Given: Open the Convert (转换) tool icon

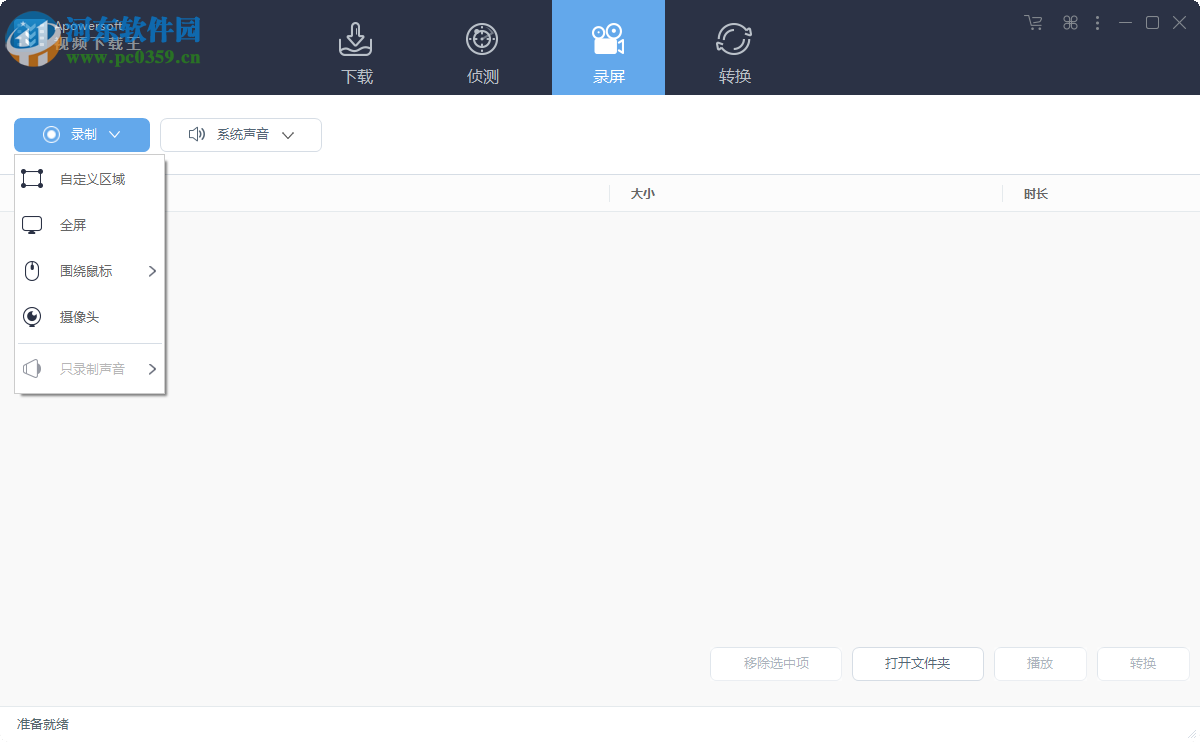Looking at the screenshot, I should tap(734, 40).
